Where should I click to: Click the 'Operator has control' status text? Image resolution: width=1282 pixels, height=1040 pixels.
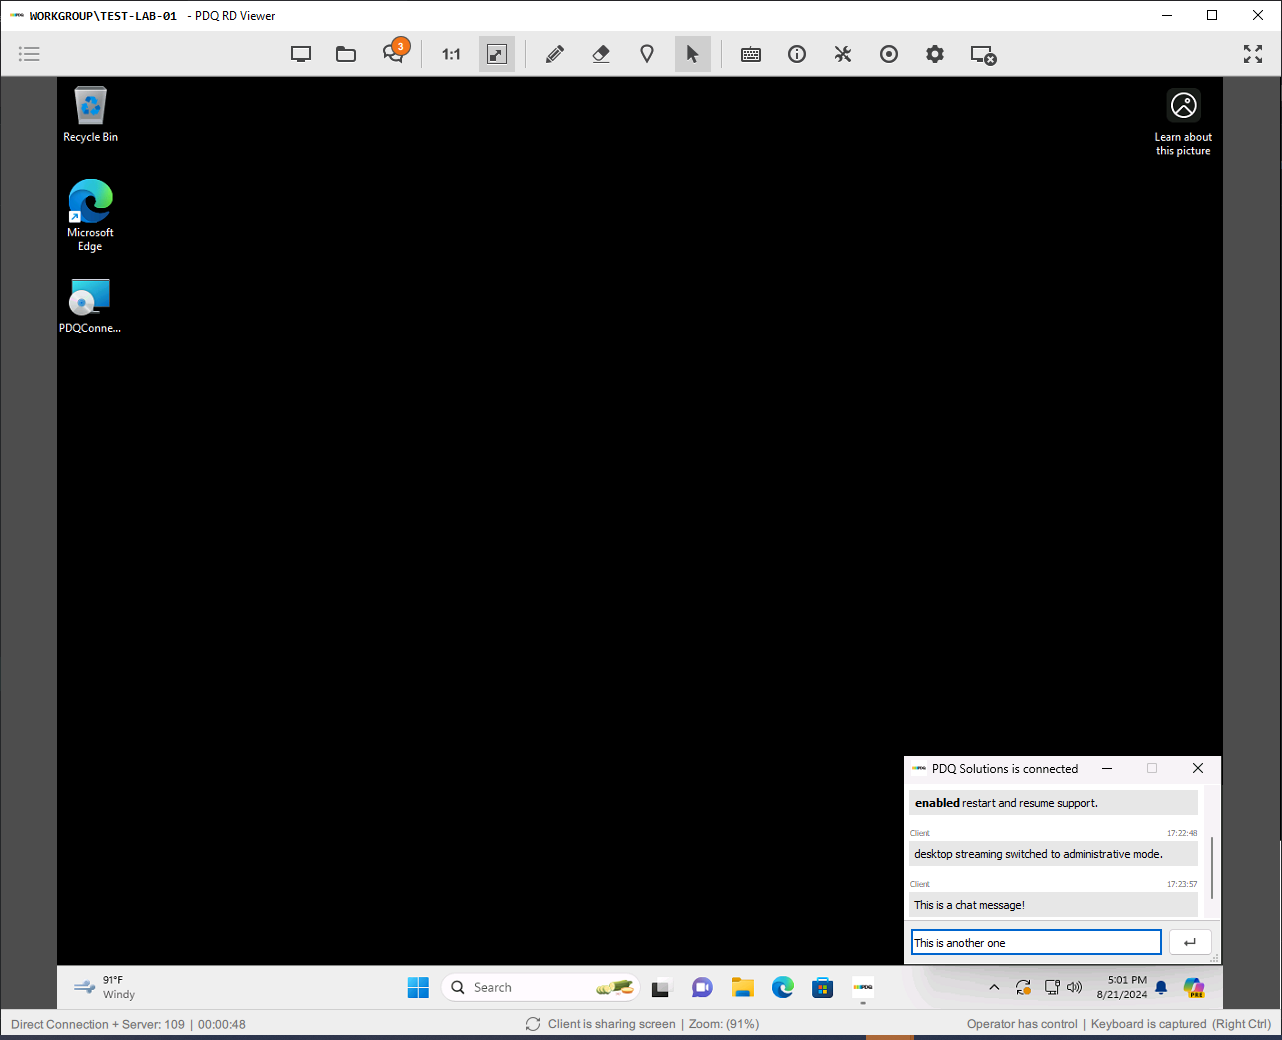tap(1022, 1024)
